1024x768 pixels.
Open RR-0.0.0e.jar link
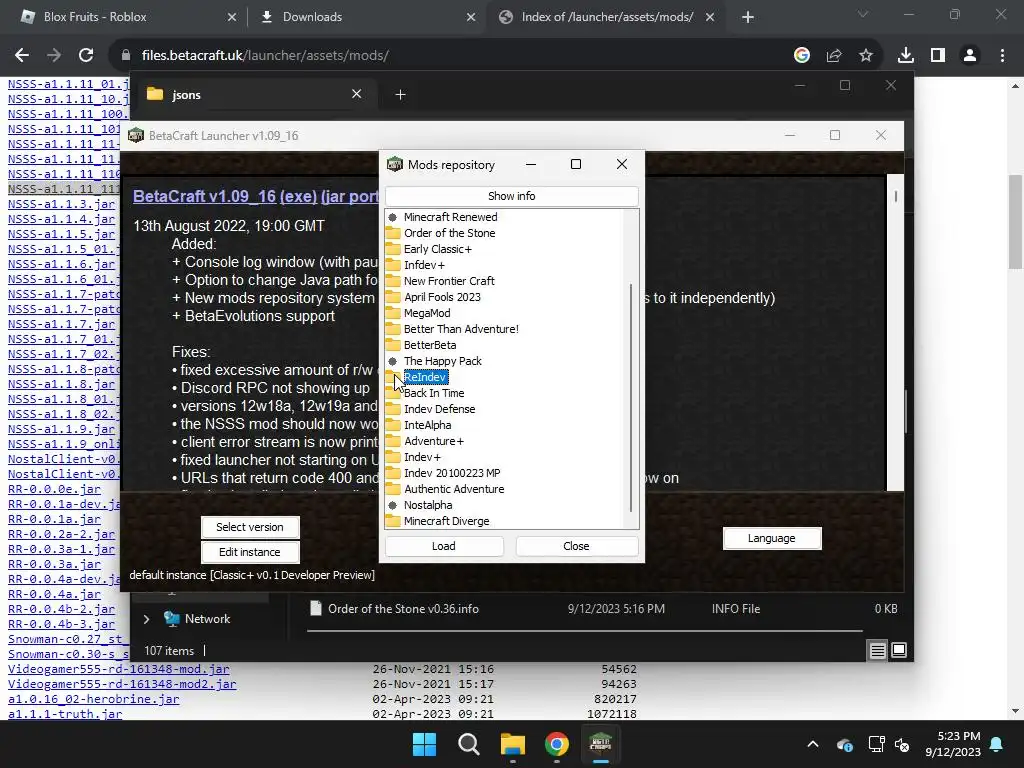(54, 488)
